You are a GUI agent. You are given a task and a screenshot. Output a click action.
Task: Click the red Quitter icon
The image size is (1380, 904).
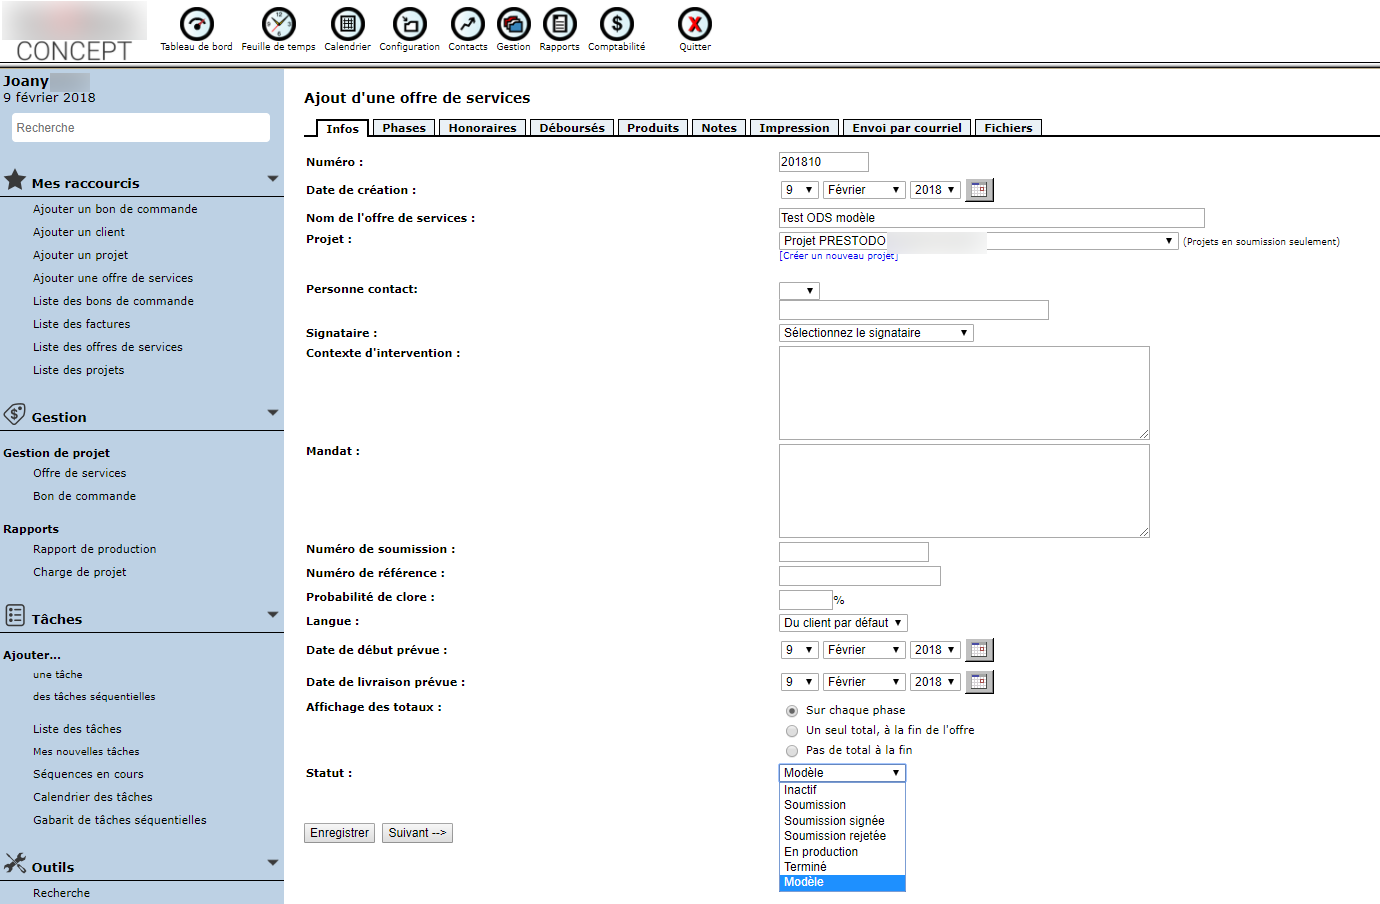click(x=694, y=24)
